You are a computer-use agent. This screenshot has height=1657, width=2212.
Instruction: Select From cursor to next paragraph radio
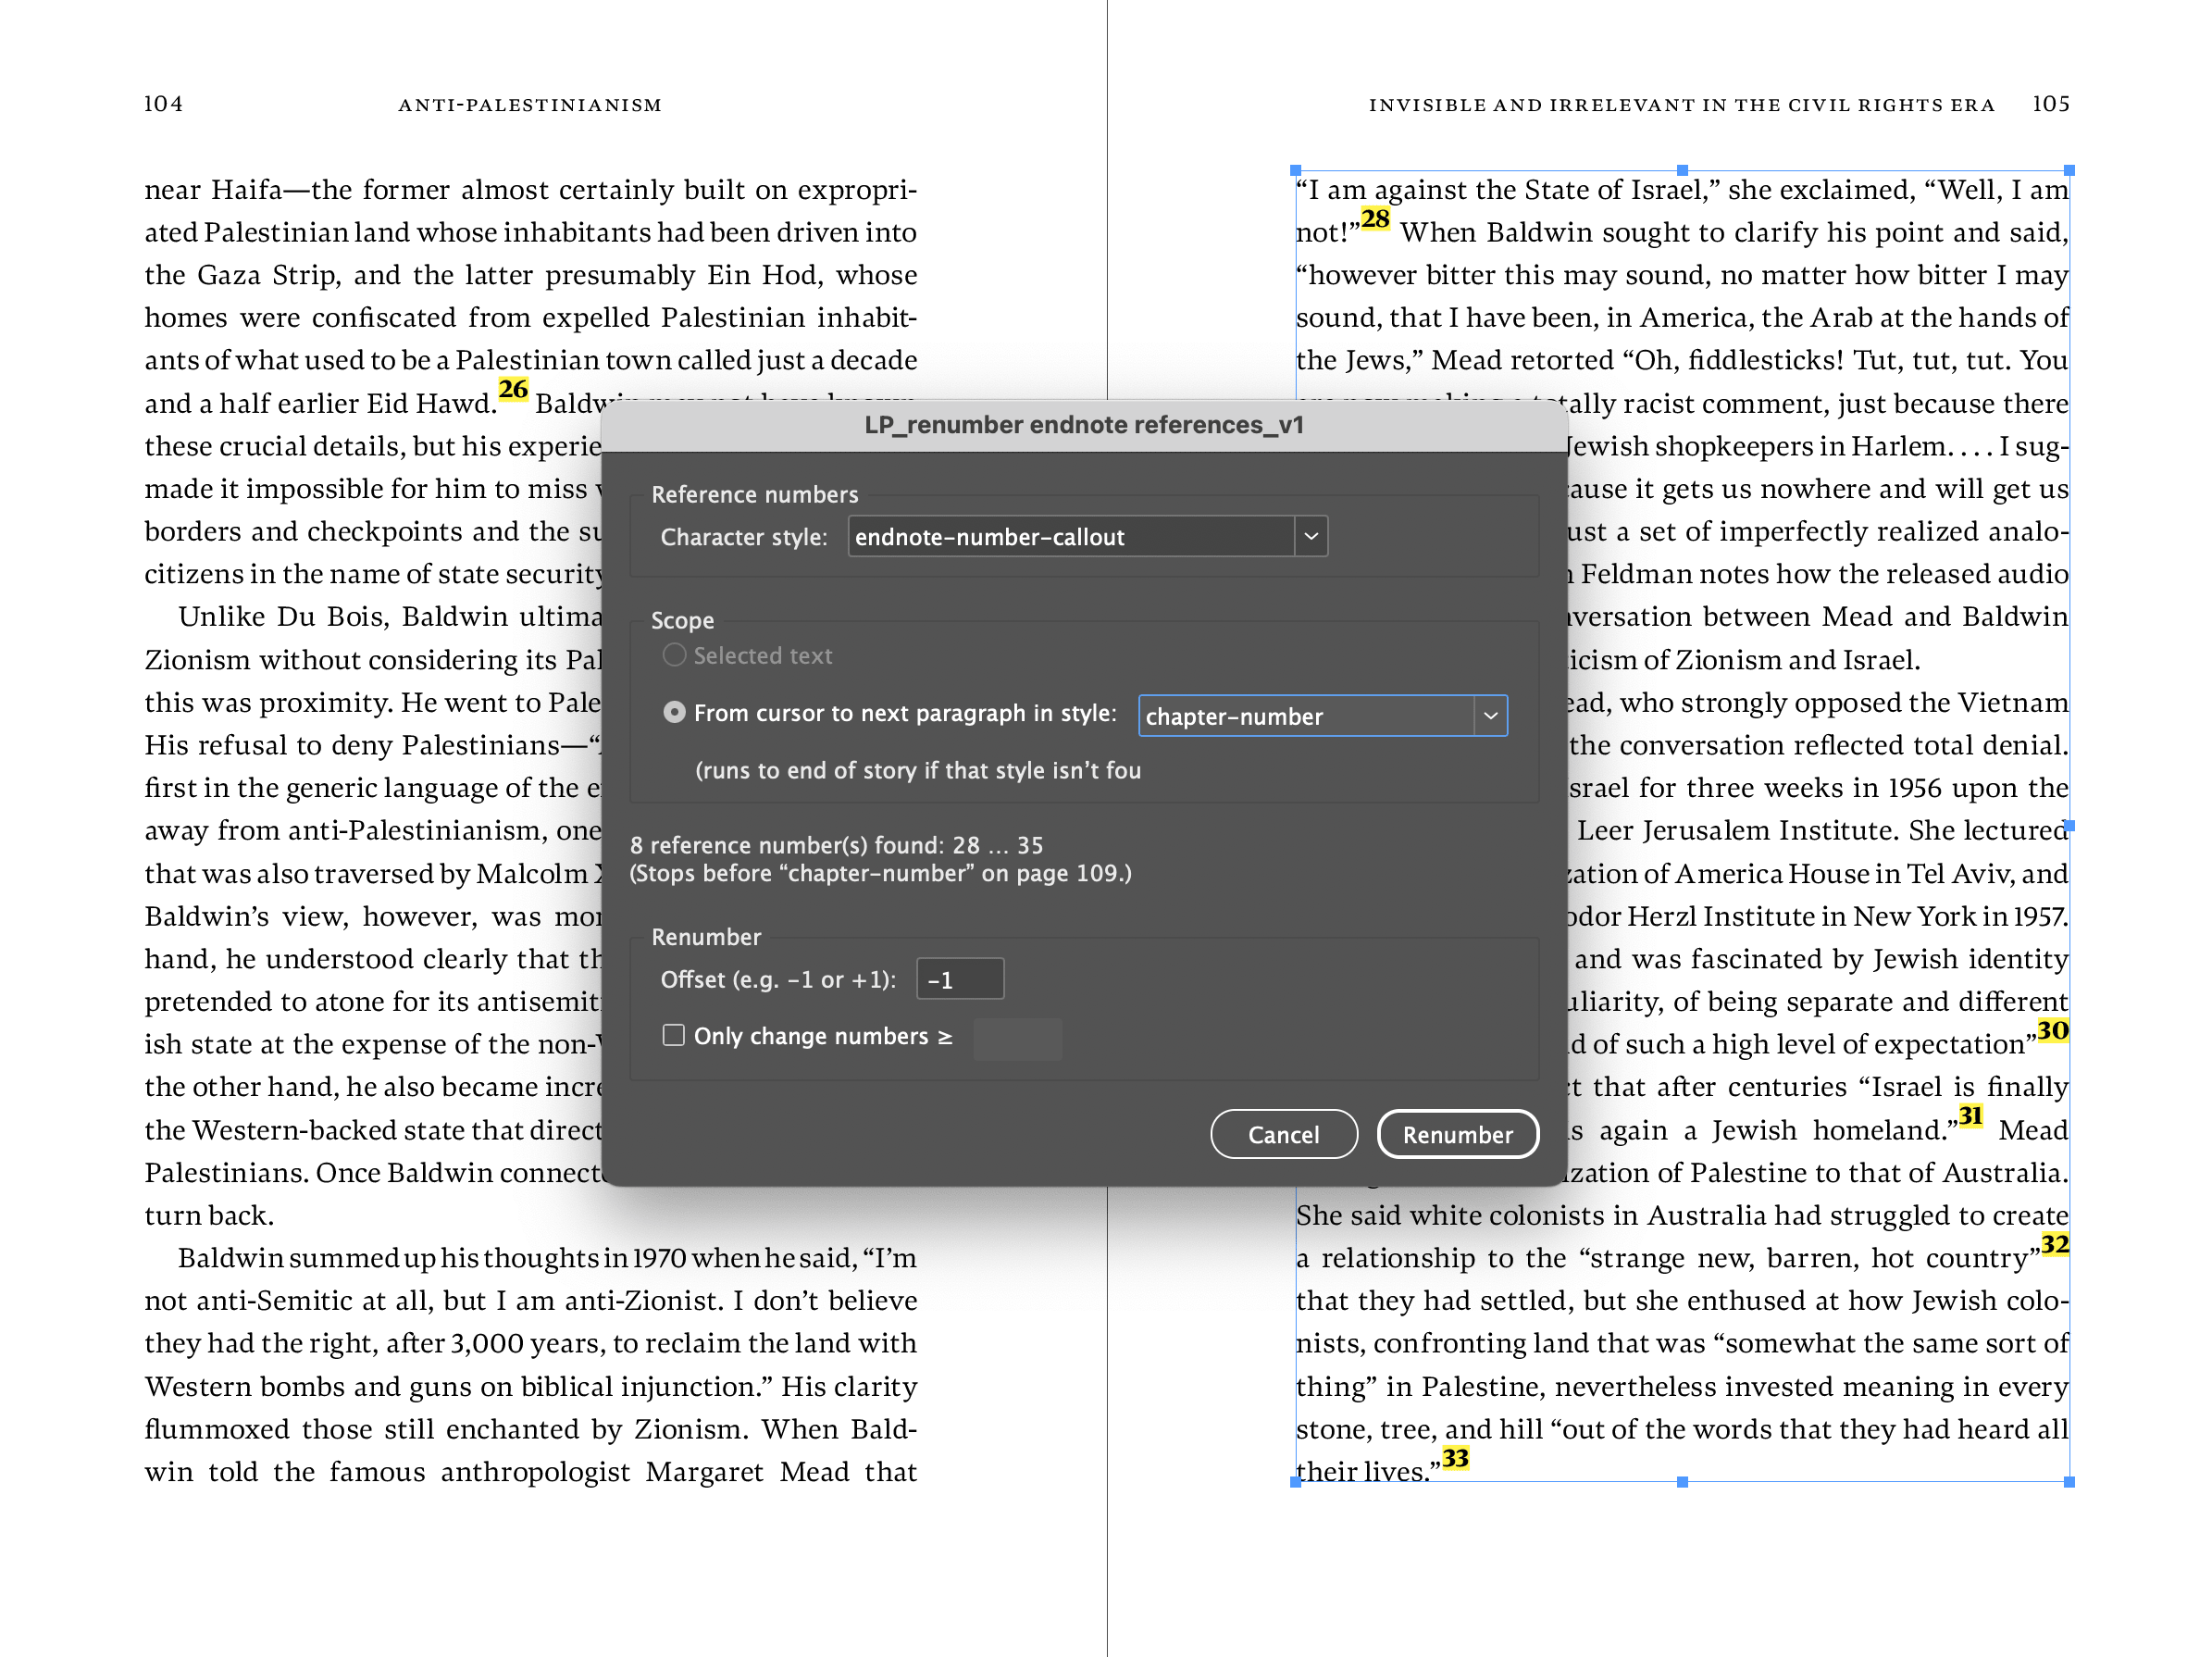tap(674, 712)
